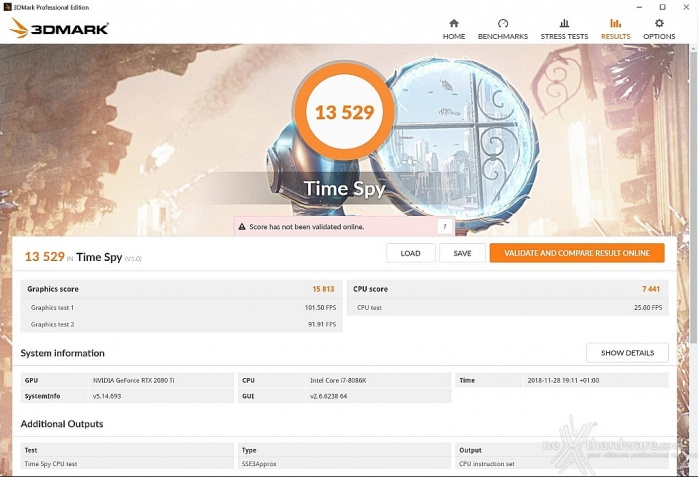Viewport: 698px width, 477px height.
Task: Click the CPU test row label
Action: tap(369, 307)
